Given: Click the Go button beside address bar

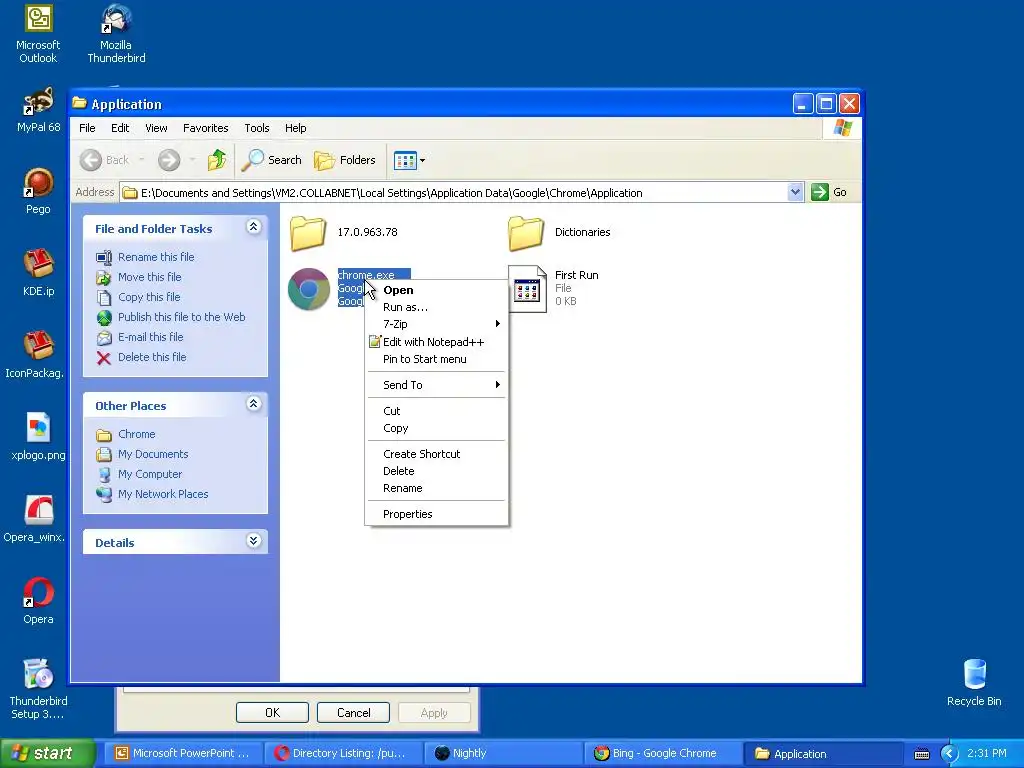Looking at the screenshot, I should click(x=829, y=193).
